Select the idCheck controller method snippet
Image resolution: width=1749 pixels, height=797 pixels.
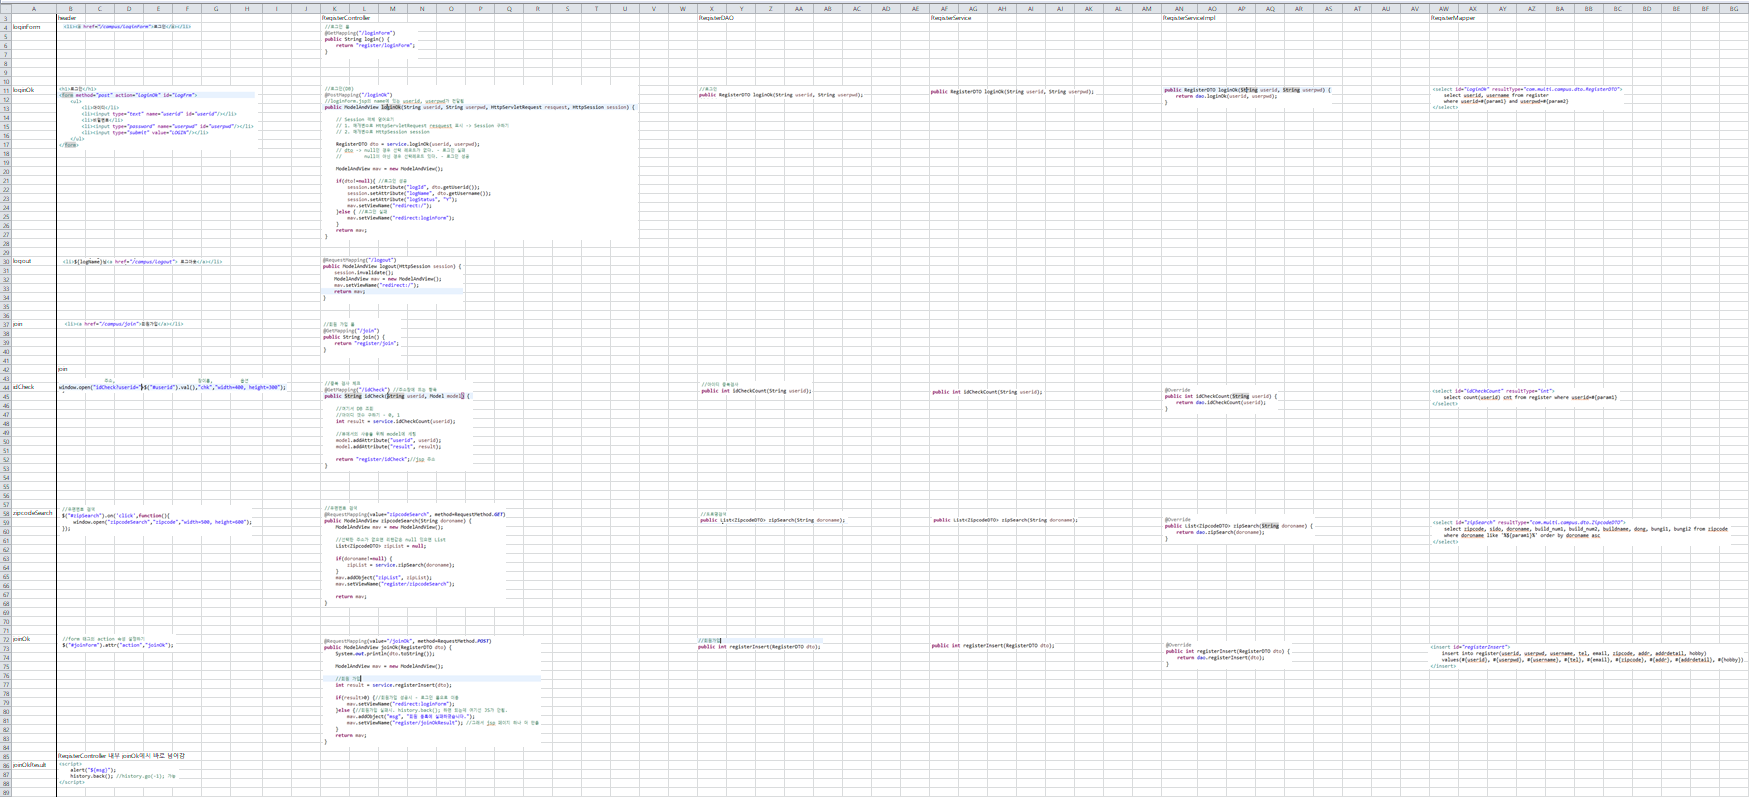tap(396, 424)
